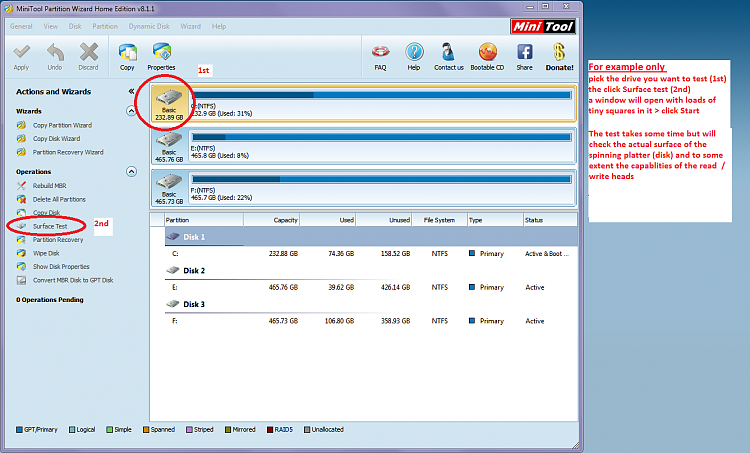750x453 pixels.
Task: Launch Partition Recovery Wizard
Action: [68, 152]
